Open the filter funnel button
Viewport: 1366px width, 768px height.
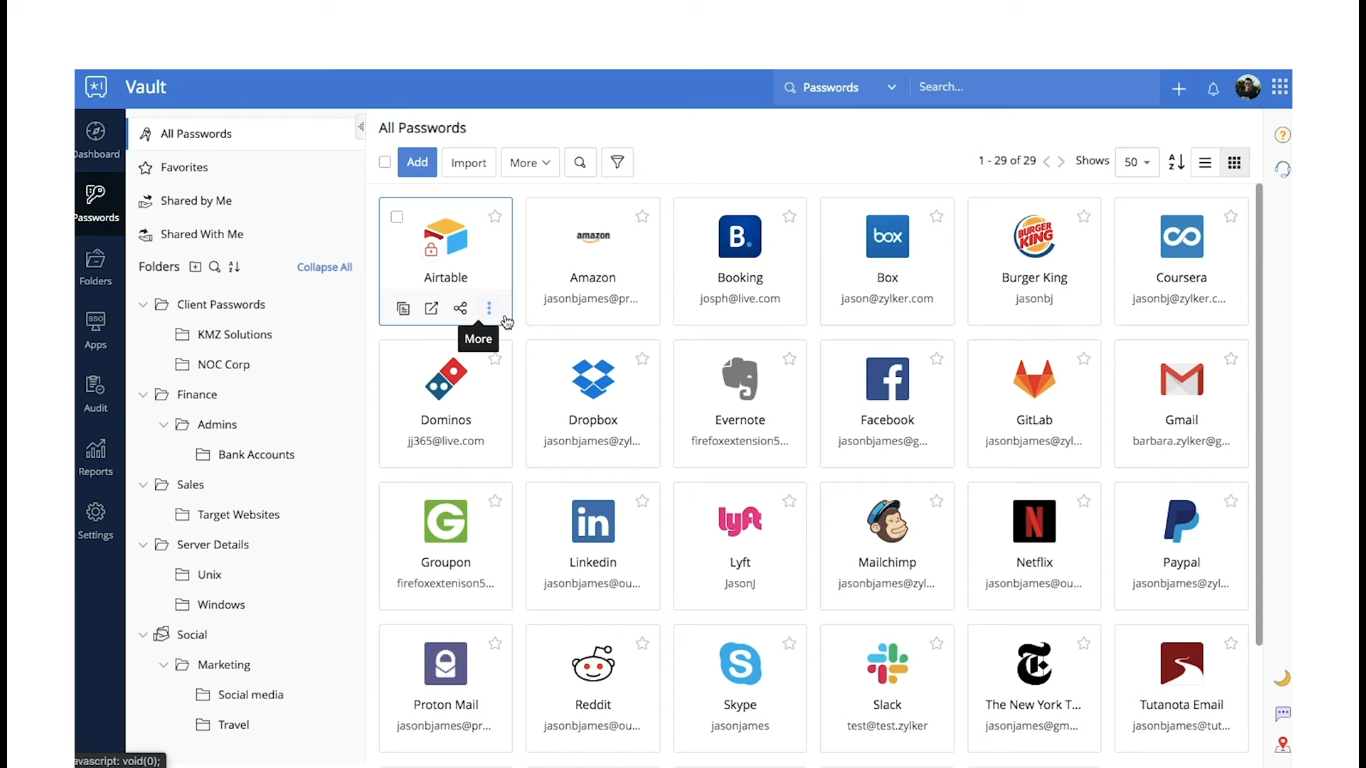click(617, 162)
